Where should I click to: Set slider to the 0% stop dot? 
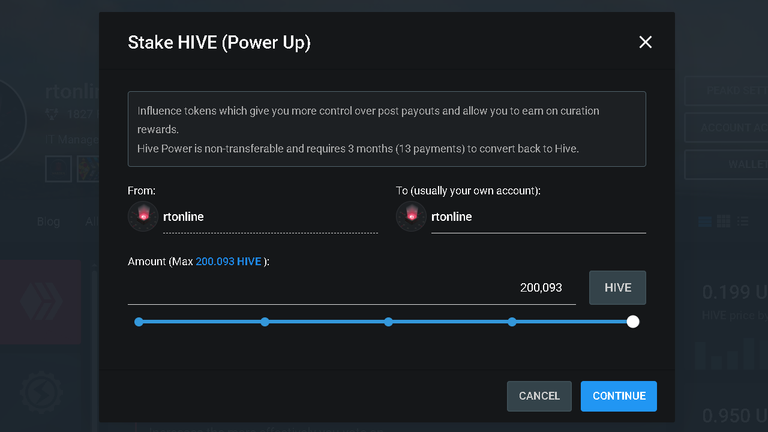[139, 322]
